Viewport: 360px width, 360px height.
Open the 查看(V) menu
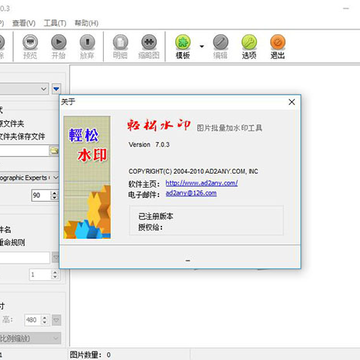pos(24,23)
